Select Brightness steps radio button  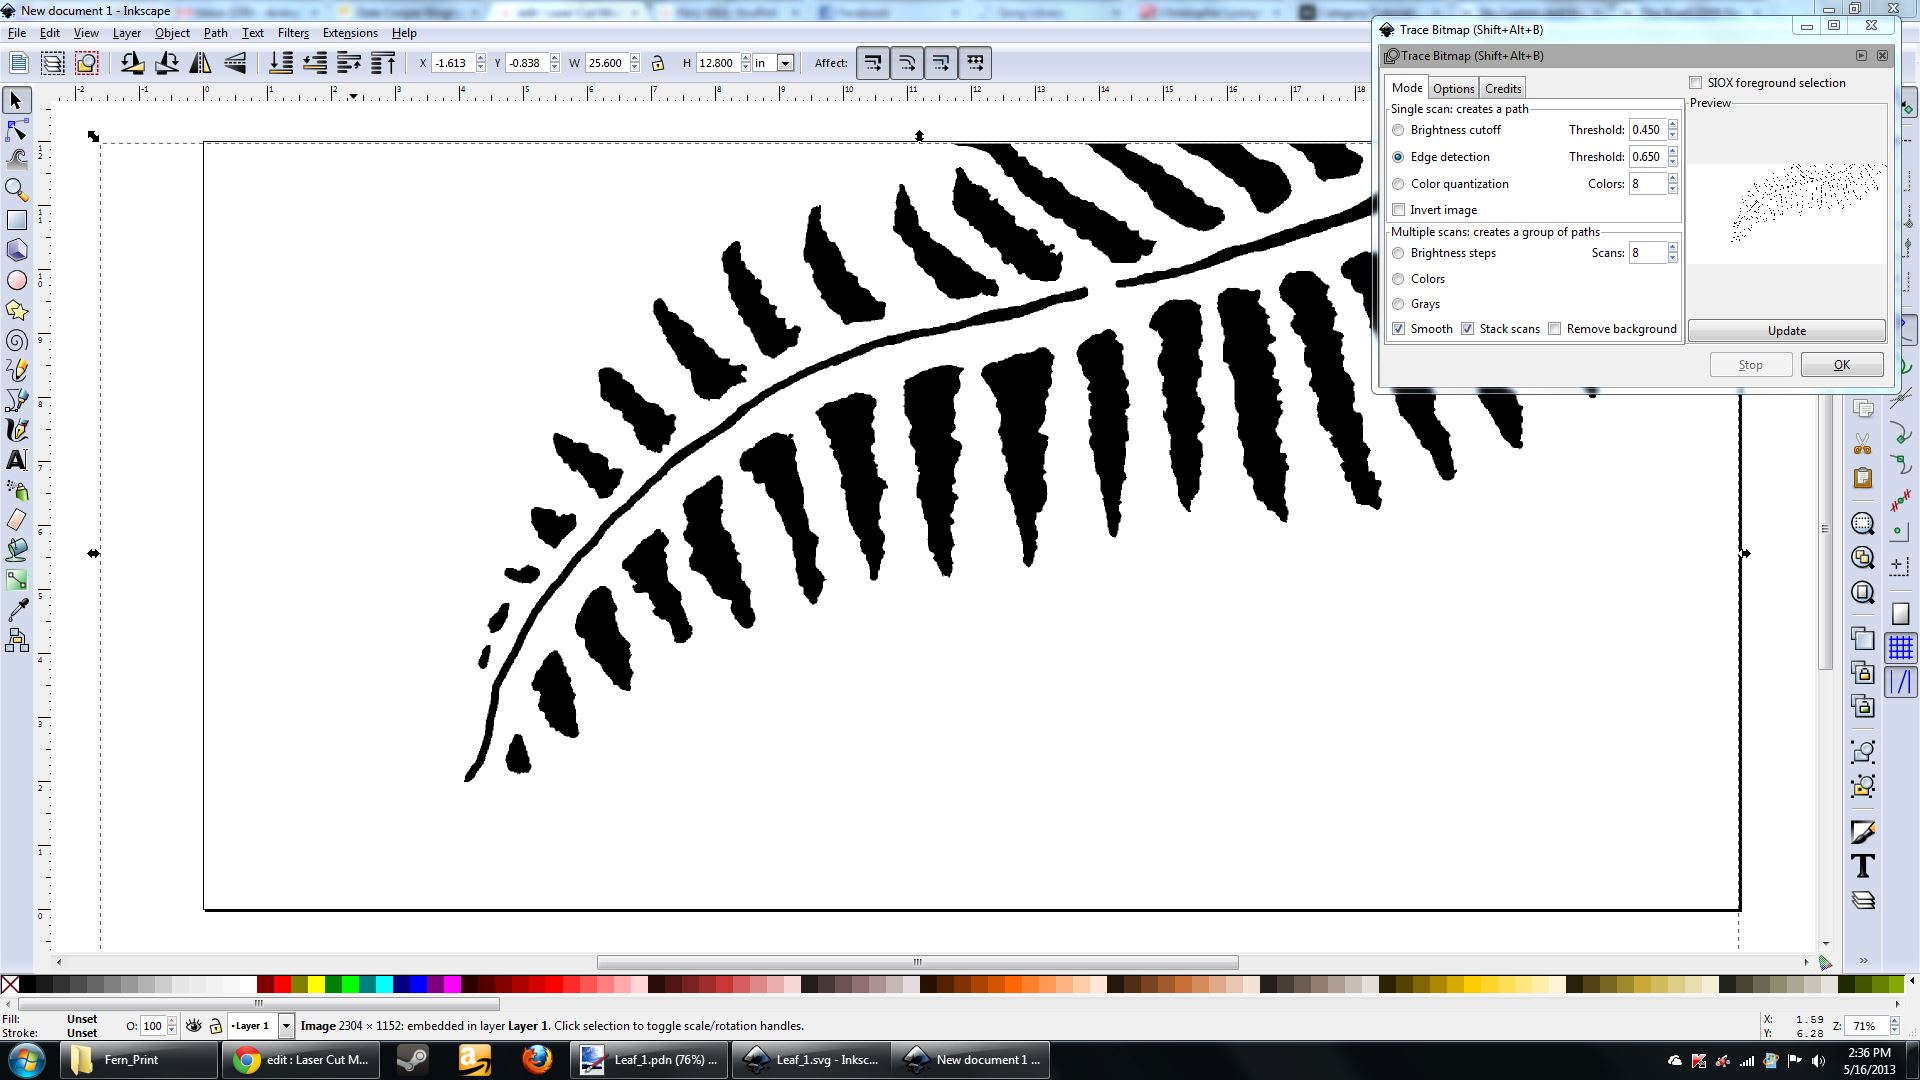tap(1398, 253)
